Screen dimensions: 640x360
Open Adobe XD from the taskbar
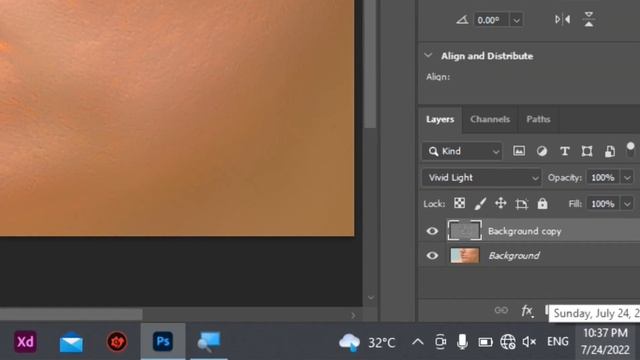click(x=25, y=342)
